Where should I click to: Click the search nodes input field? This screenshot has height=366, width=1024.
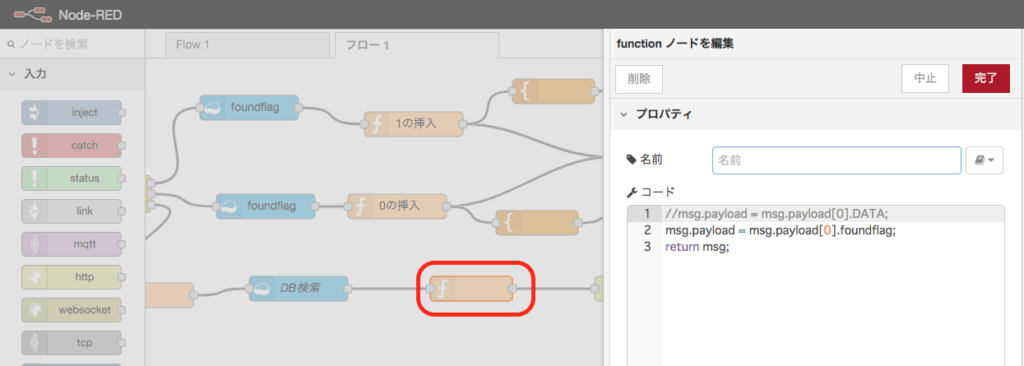pos(72,44)
